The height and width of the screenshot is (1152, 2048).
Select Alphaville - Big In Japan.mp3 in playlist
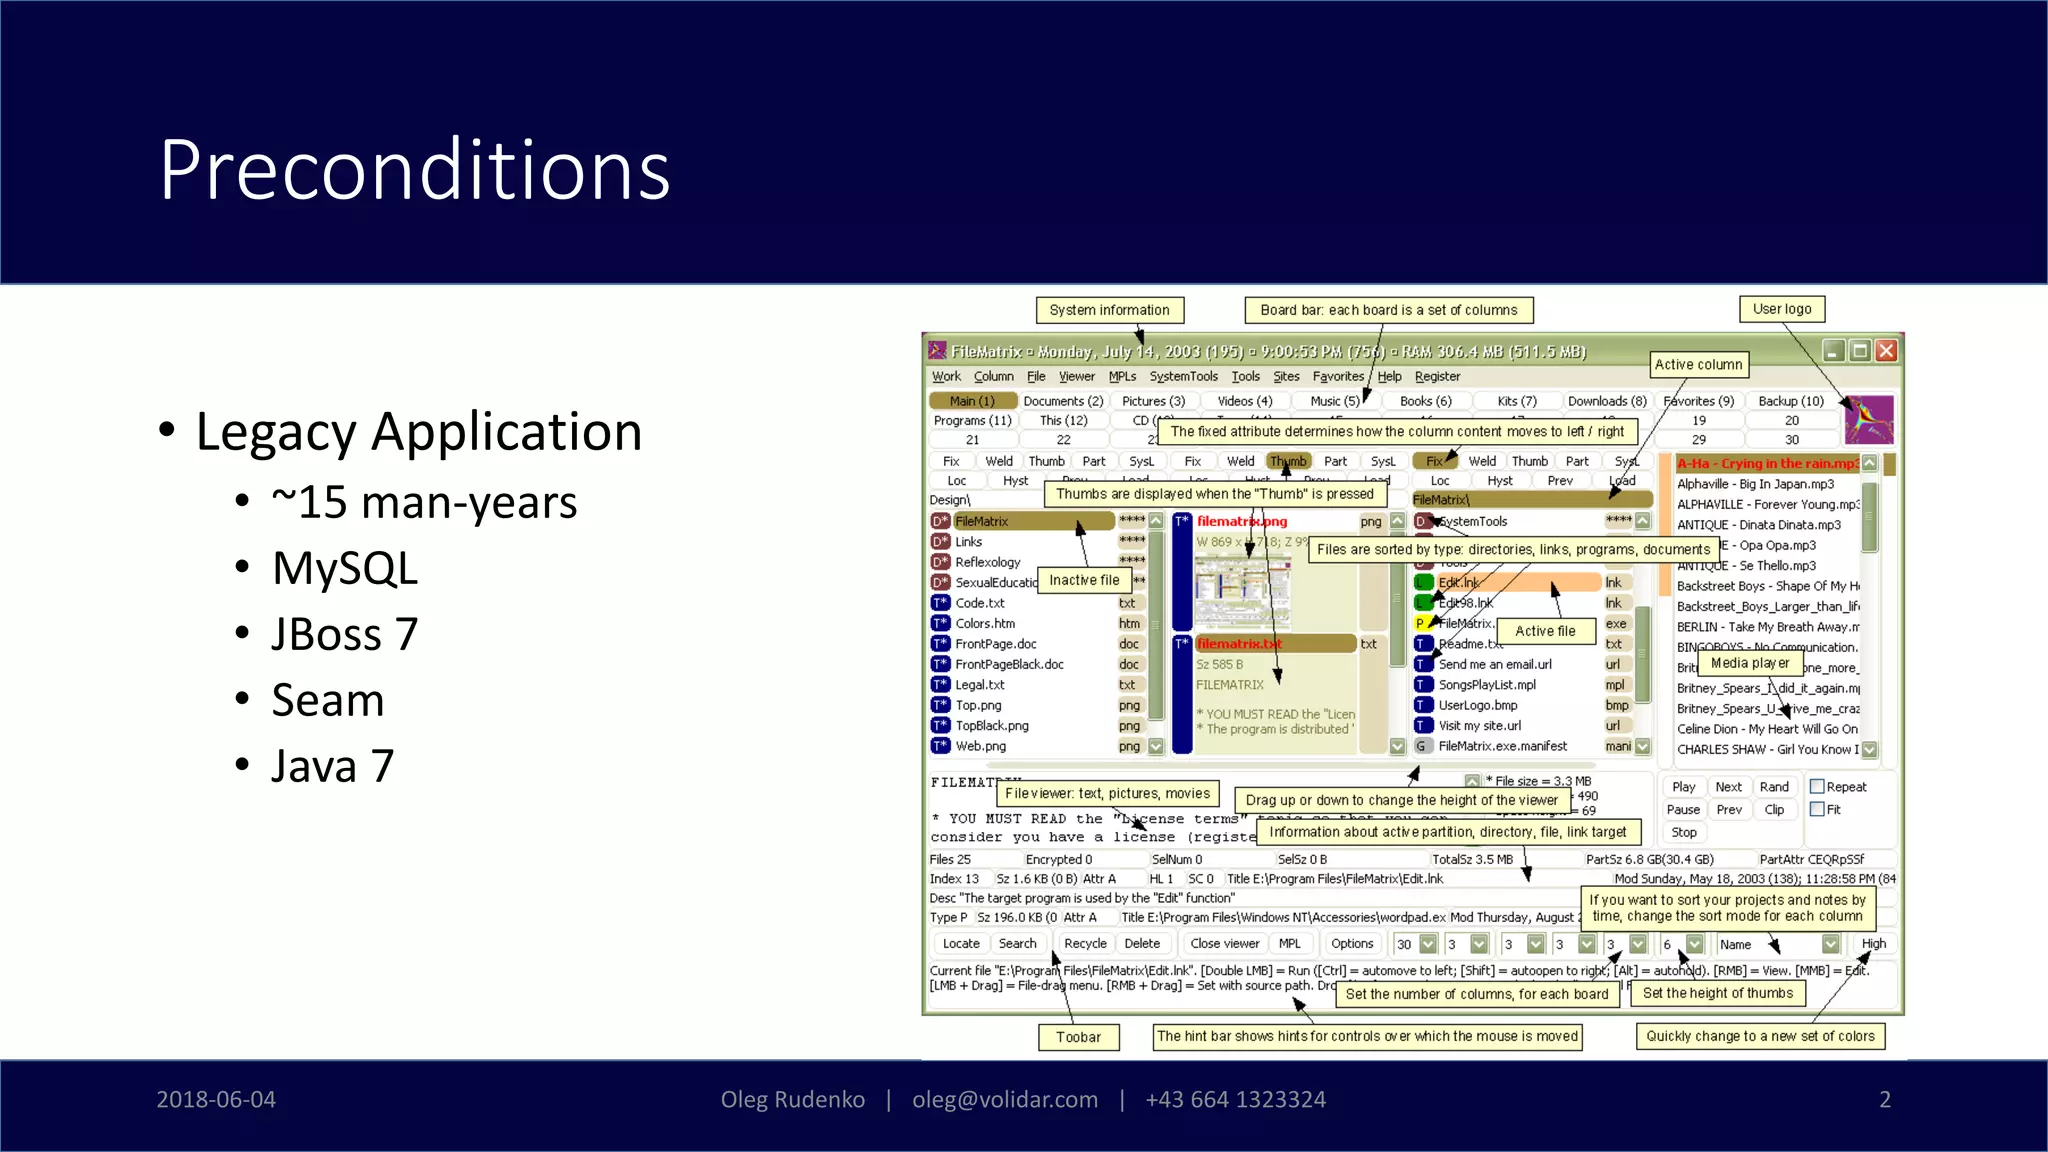pyautogui.click(x=1755, y=484)
